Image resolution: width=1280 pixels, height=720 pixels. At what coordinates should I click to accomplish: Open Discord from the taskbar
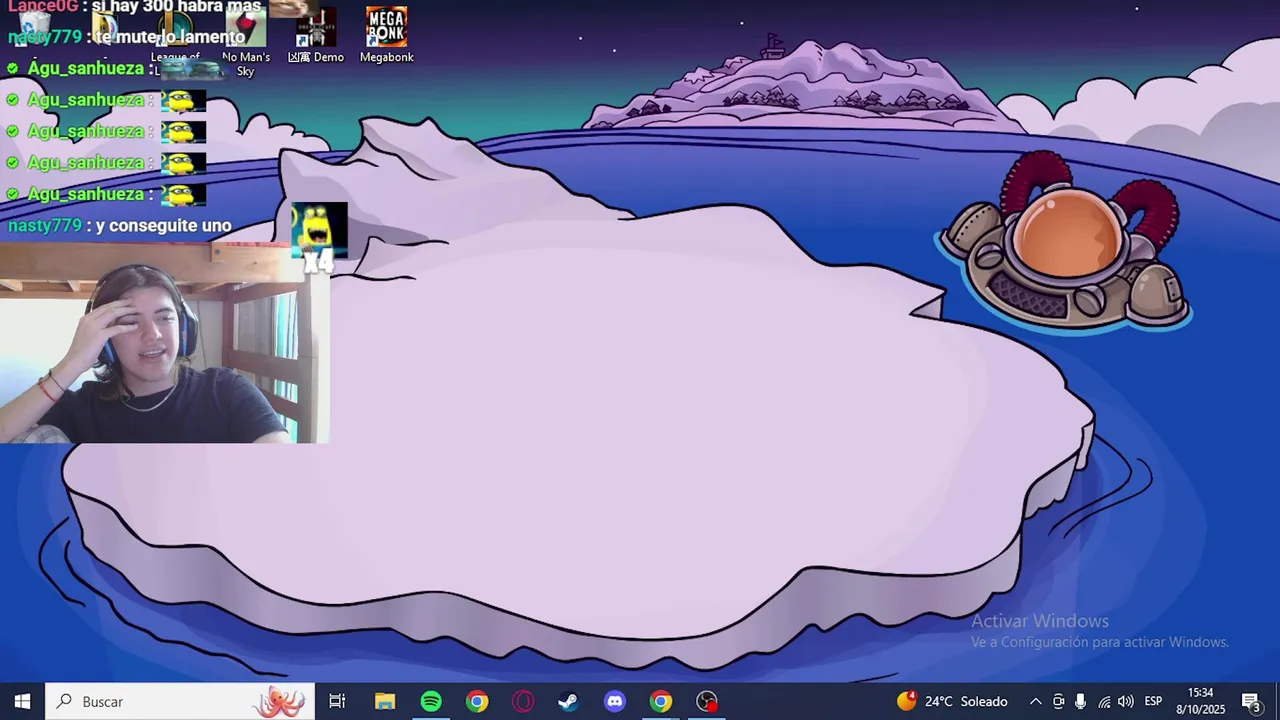(615, 701)
